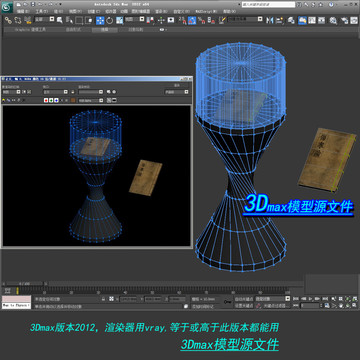Click the Mirror tool icon
The image size is (360, 360).
tap(269, 20)
